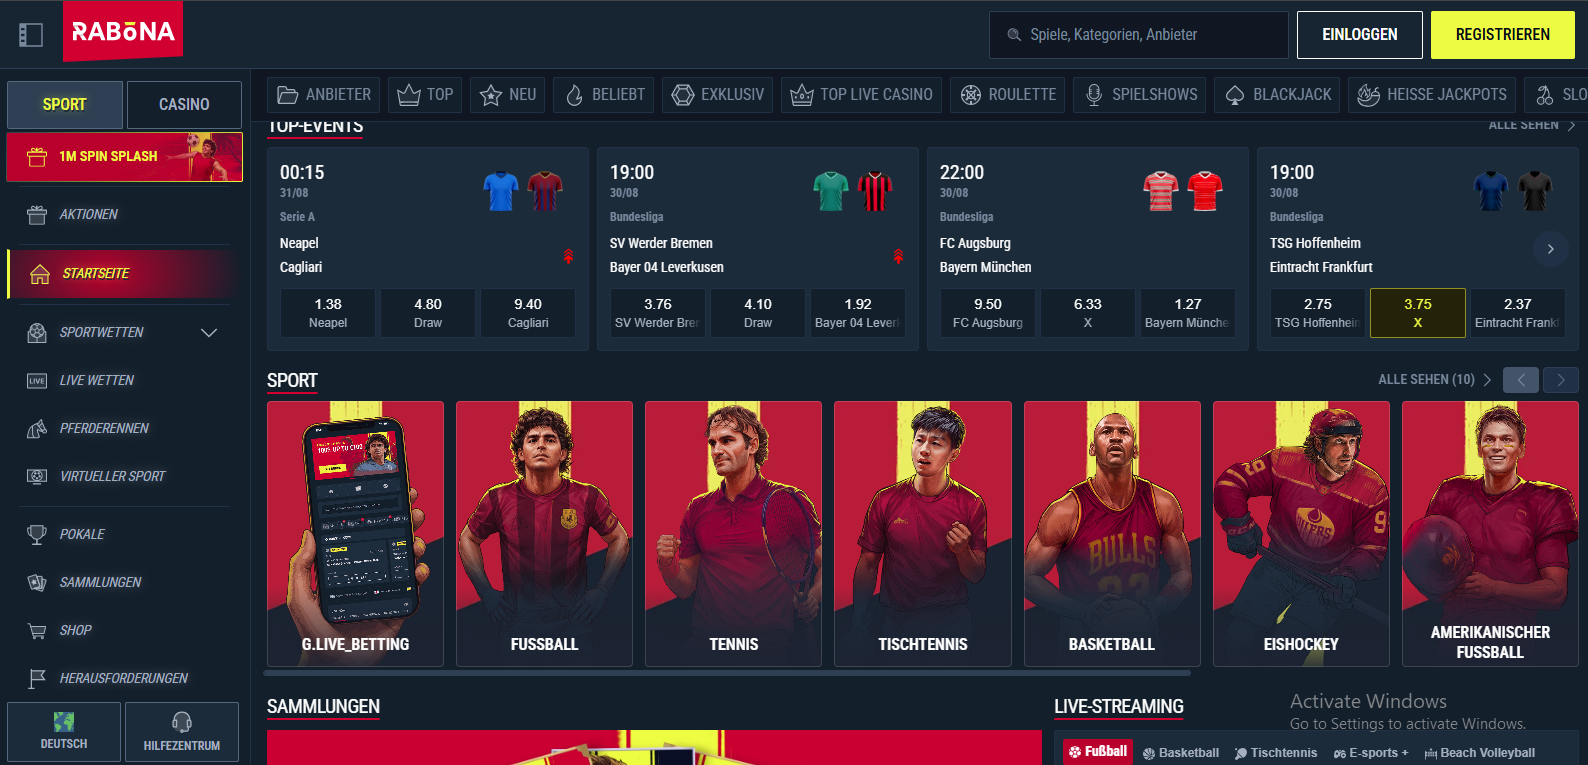Open Pokale trophy icon entry
Screen dimensions: 1588x765
37,535
